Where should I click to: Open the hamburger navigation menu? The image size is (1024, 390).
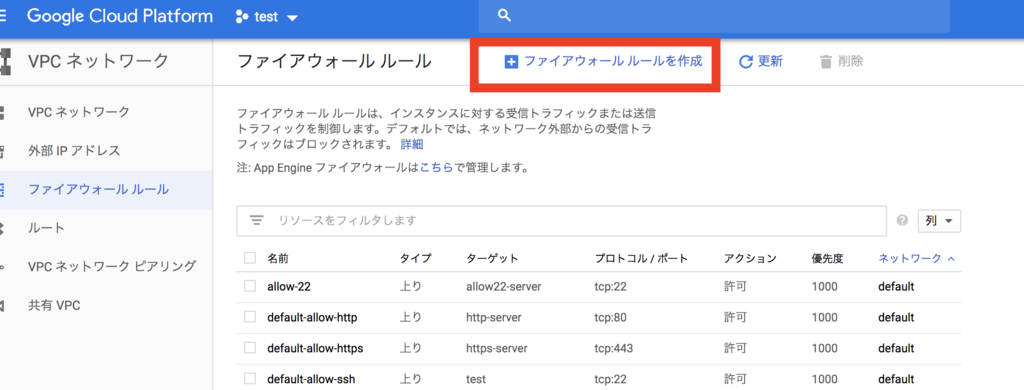tap(3, 16)
